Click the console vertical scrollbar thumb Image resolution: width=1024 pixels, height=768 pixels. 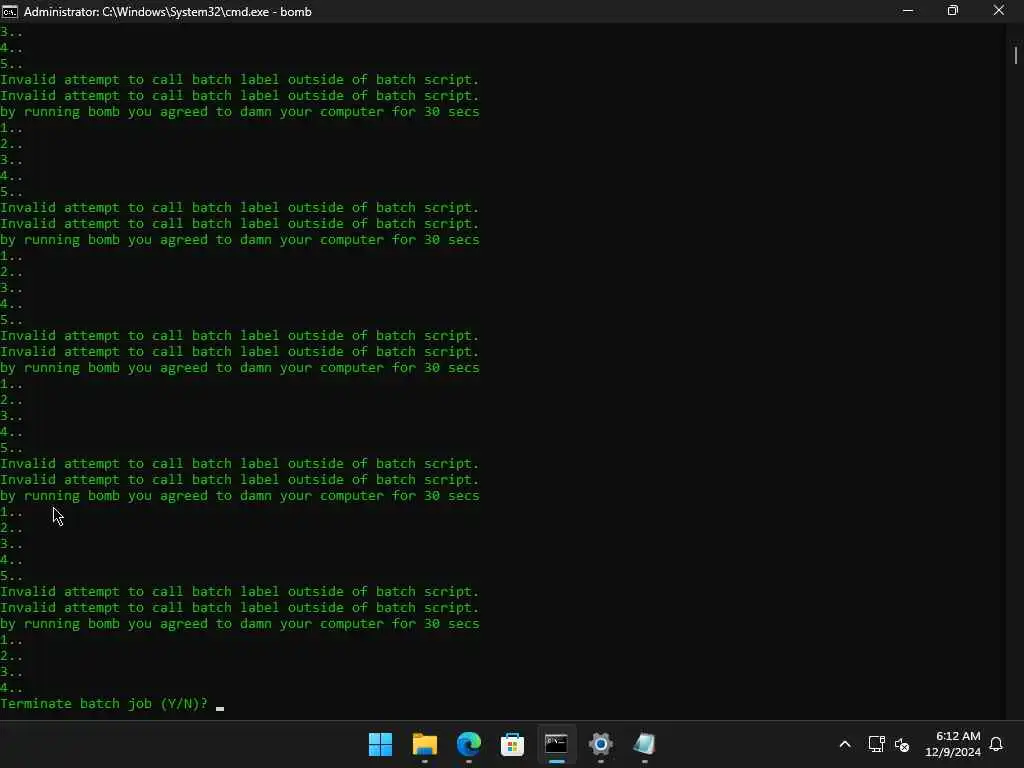point(1016,56)
